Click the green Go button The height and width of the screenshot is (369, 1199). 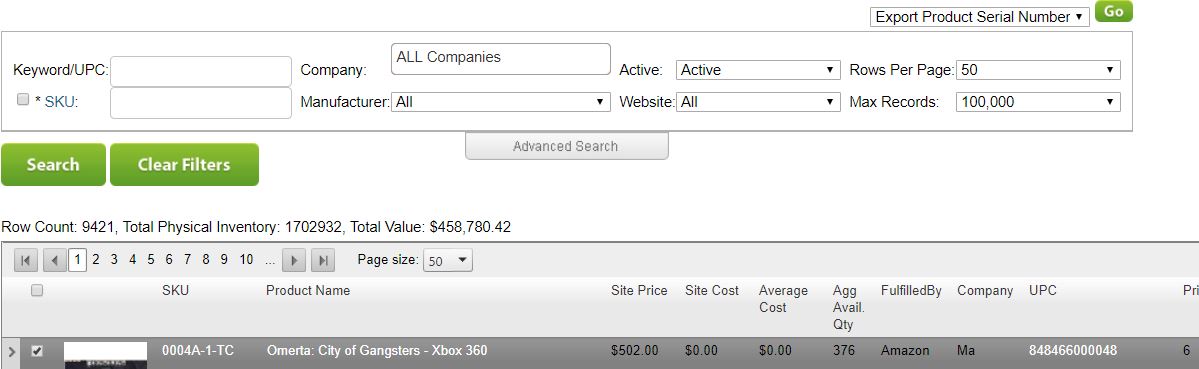[1113, 11]
